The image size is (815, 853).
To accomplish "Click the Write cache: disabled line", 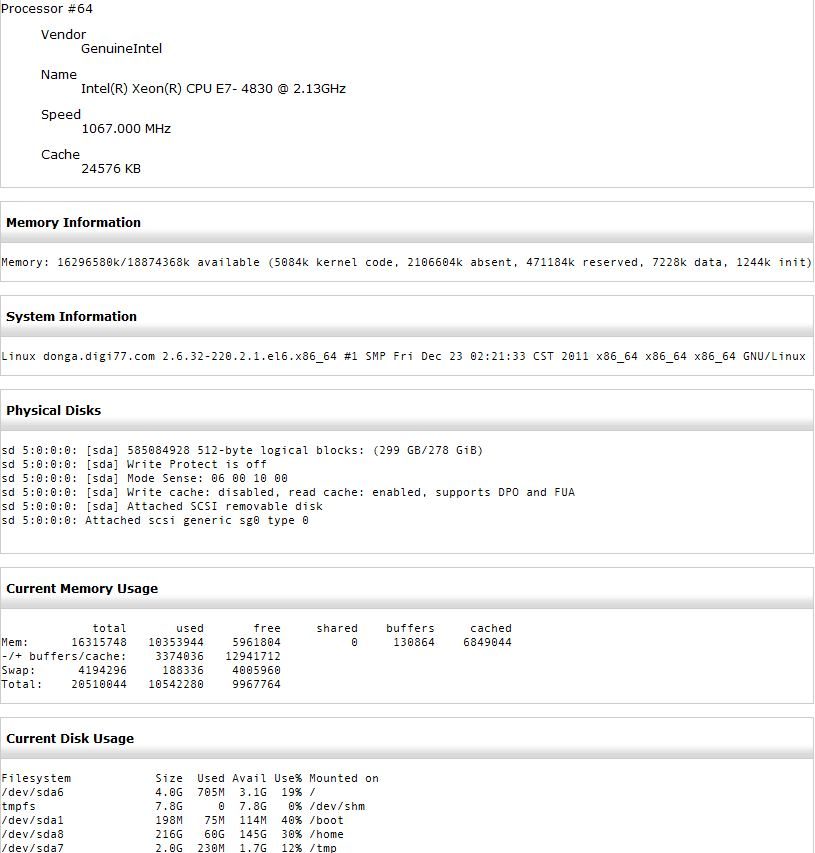I will [x=288, y=492].
